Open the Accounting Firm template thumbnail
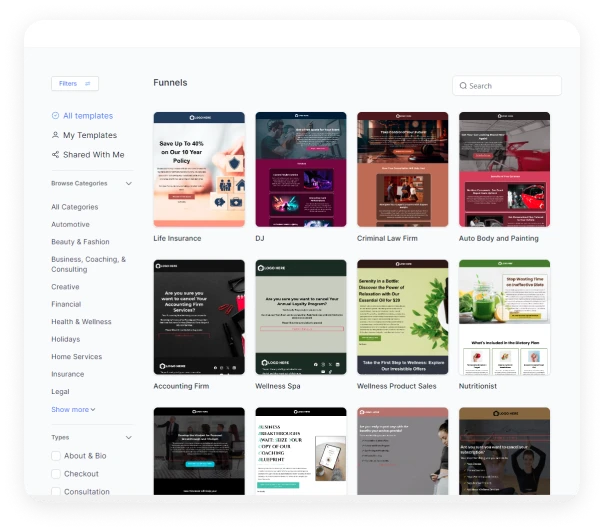 [x=199, y=317]
